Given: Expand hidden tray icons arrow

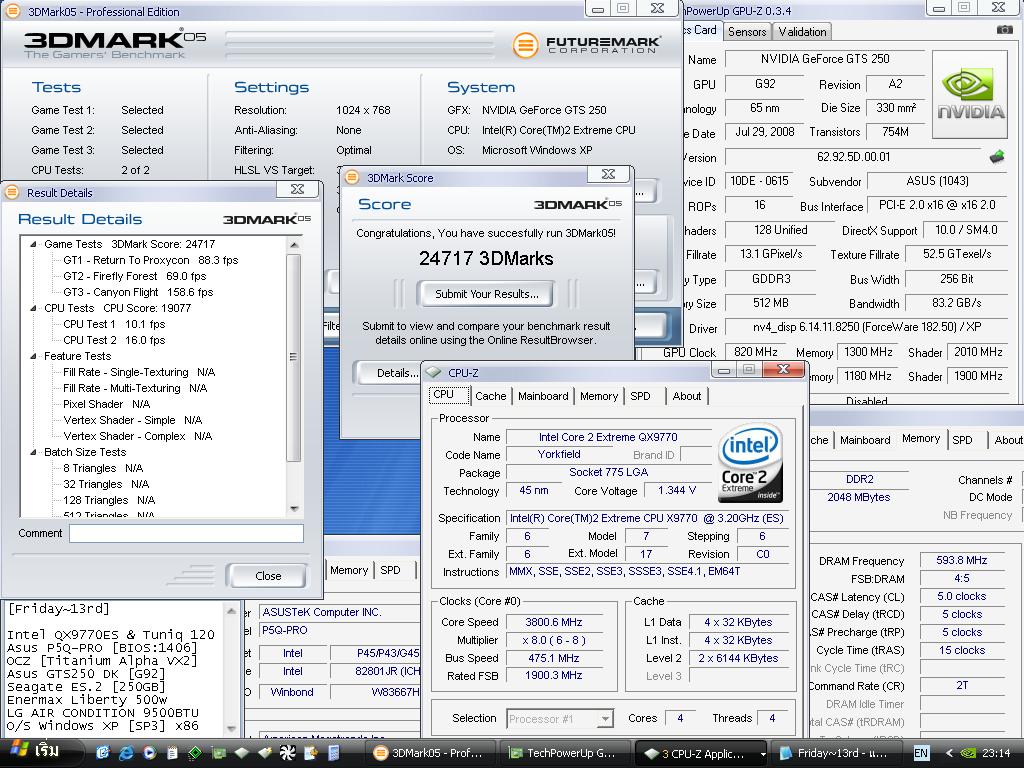Looking at the screenshot, I should pos(949,753).
